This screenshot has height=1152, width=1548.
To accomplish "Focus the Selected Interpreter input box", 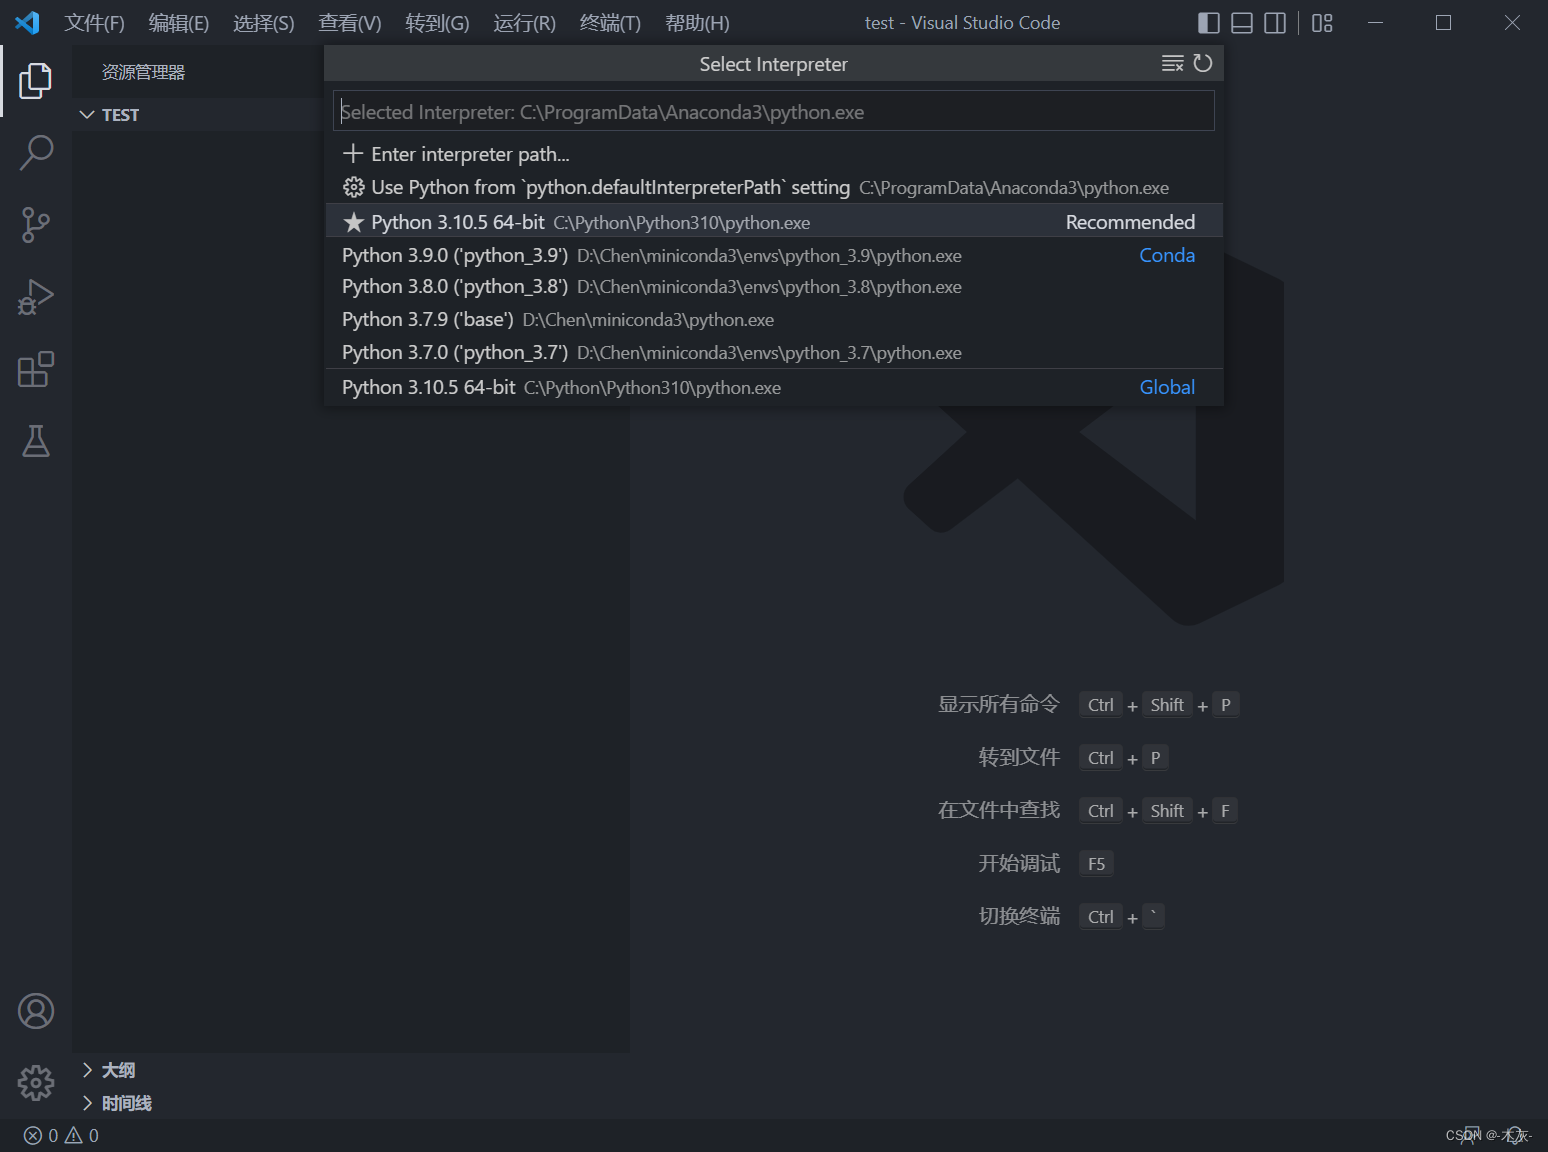I will (773, 111).
